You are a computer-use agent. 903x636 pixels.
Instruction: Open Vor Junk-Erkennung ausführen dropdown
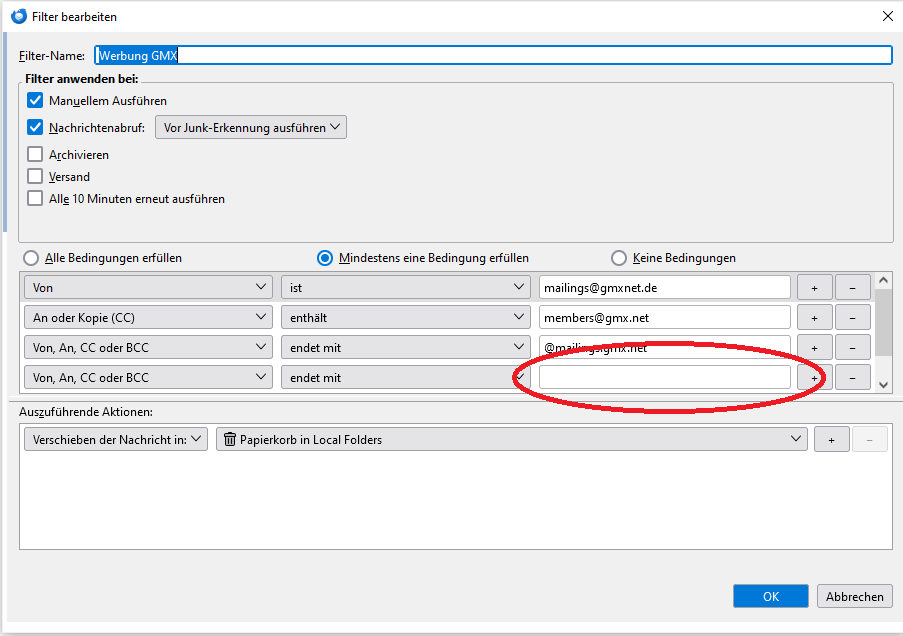click(x=251, y=127)
